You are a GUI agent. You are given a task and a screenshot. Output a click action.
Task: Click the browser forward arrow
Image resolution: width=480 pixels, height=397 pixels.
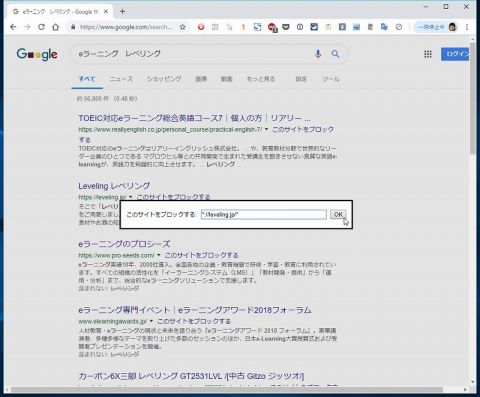tap(27, 27)
